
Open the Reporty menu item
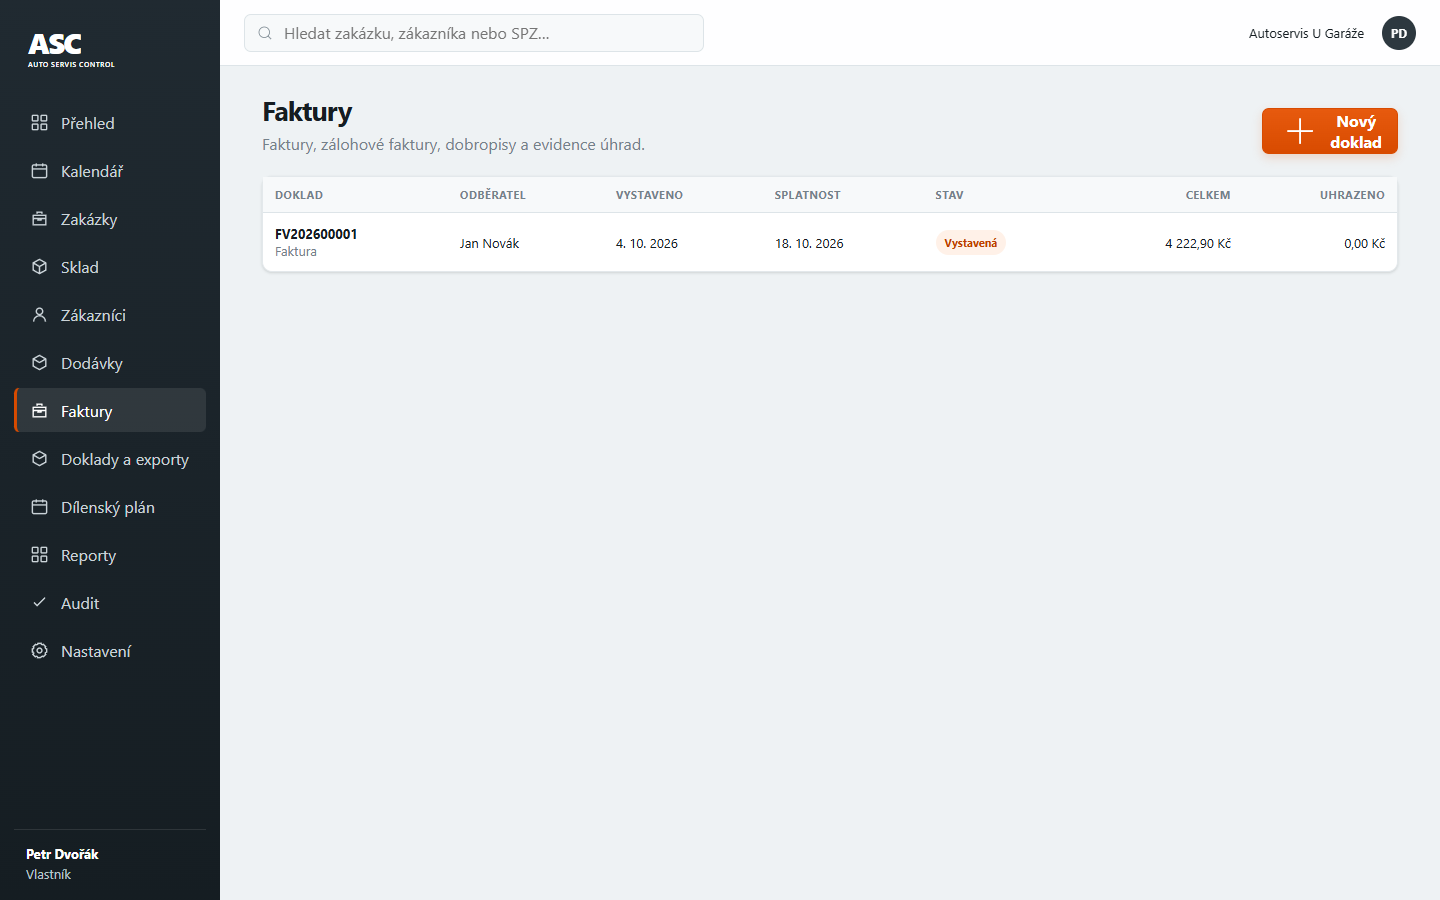[x=110, y=555]
